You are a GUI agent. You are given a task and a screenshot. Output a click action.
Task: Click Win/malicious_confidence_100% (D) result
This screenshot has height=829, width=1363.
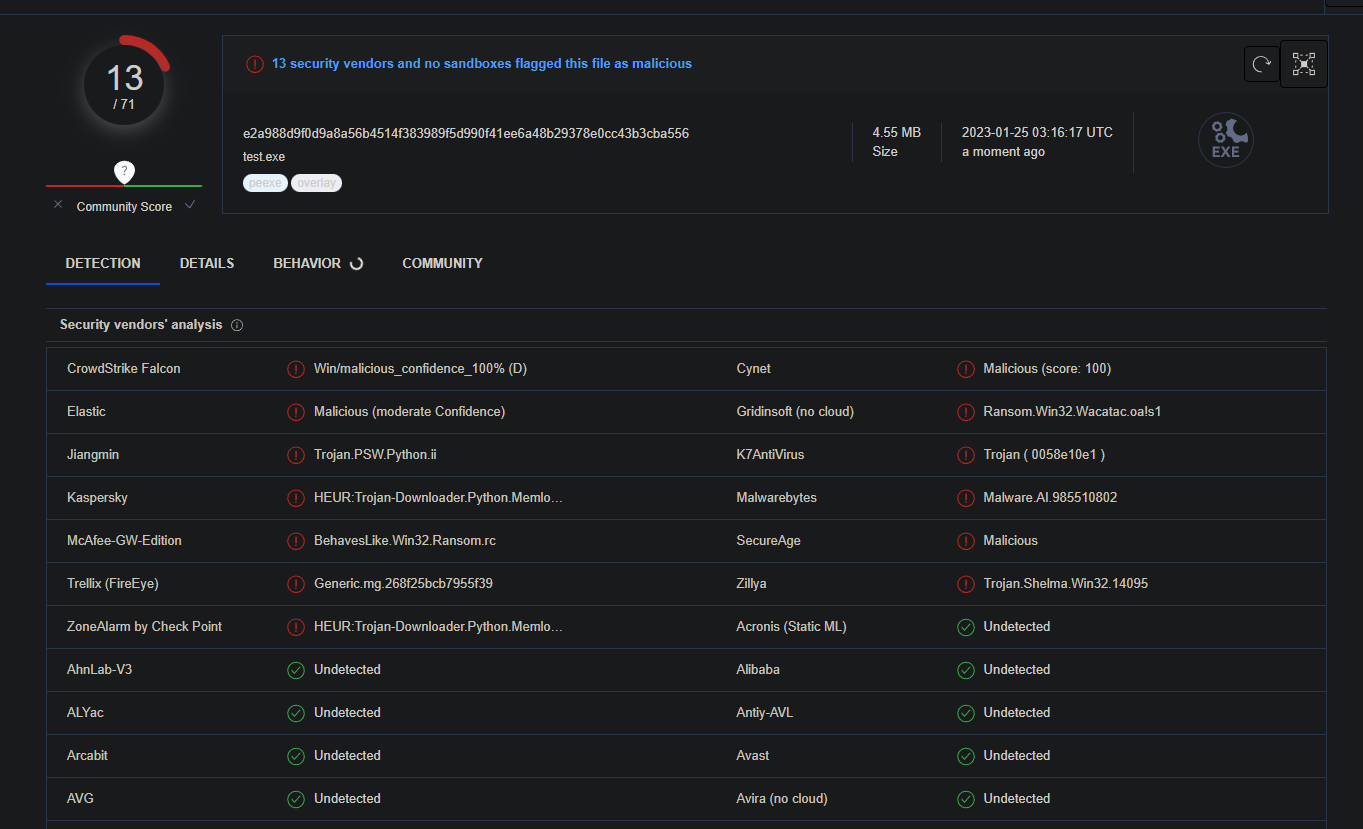pos(420,369)
